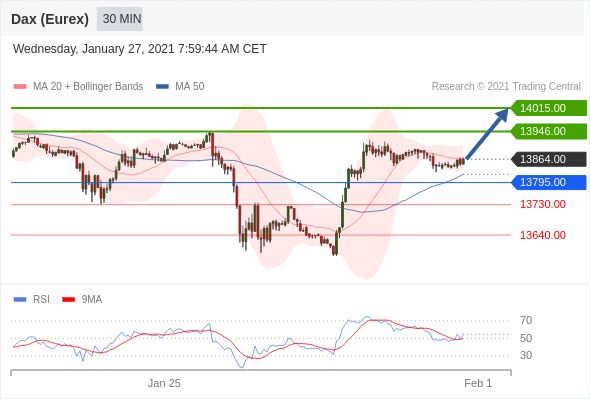590x400 pixels.
Task: Click the blue RSI legend swatch
Action: (20, 300)
